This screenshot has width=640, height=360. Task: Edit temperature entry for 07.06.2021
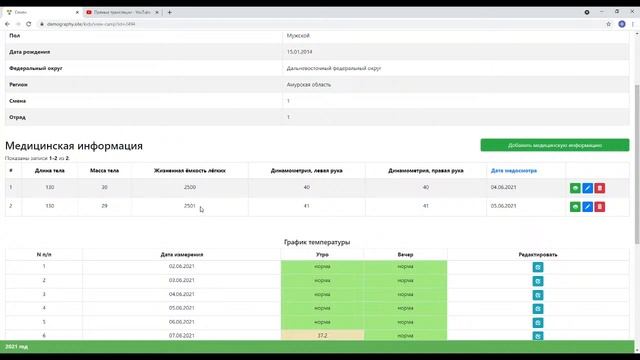[x=538, y=336]
